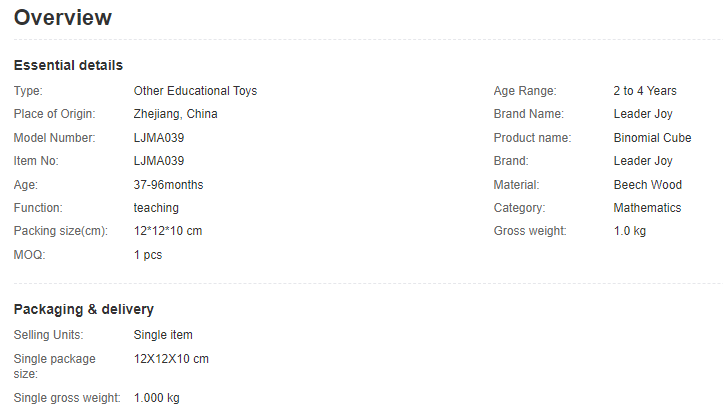Click the teaching function value

tap(156, 208)
